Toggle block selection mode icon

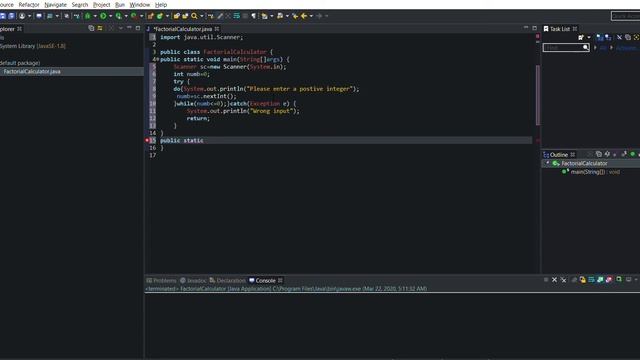(x=245, y=16)
